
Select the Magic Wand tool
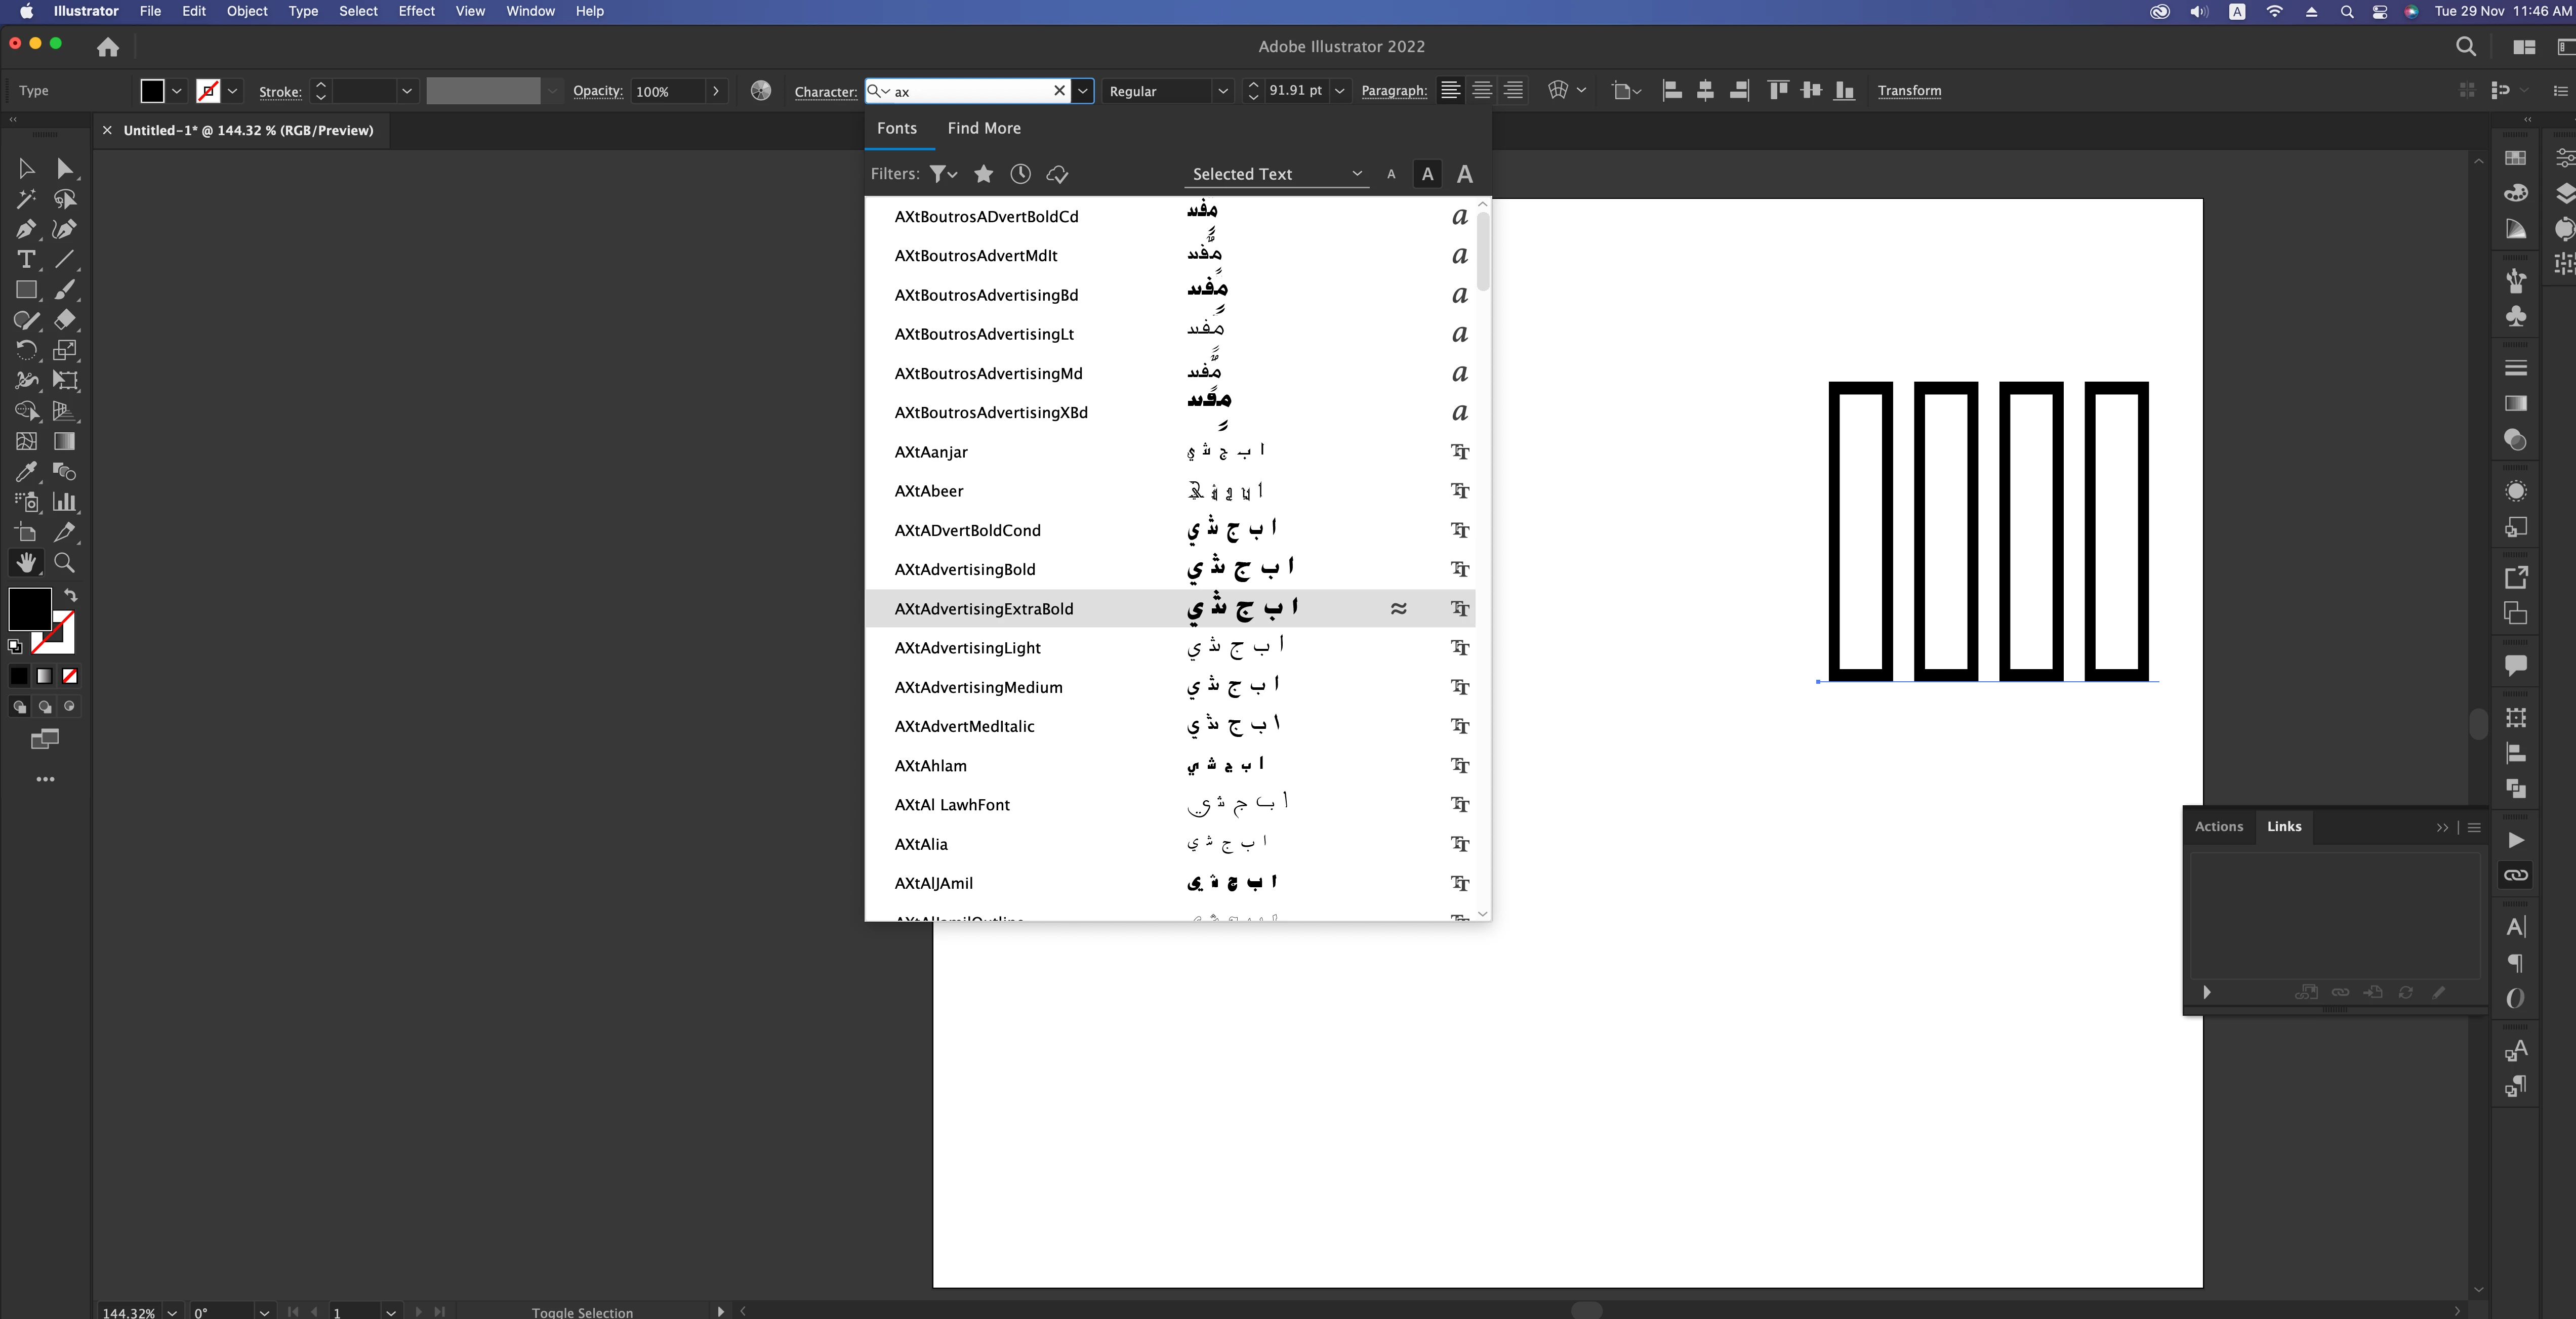pos(26,199)
